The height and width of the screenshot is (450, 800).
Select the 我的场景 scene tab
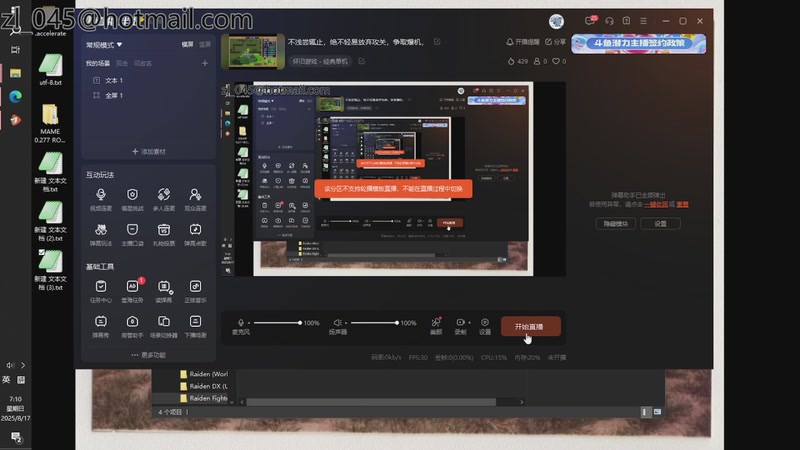(97, 63)
